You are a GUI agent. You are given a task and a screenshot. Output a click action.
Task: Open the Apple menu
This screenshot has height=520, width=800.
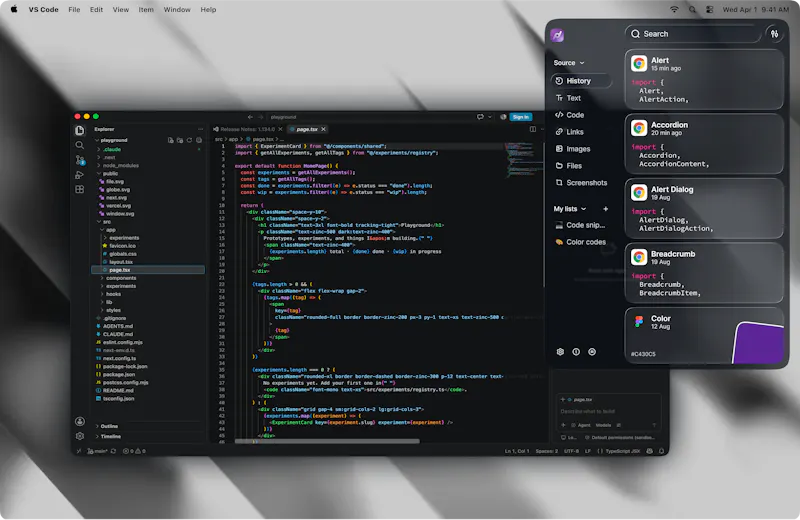click(14, 9)
